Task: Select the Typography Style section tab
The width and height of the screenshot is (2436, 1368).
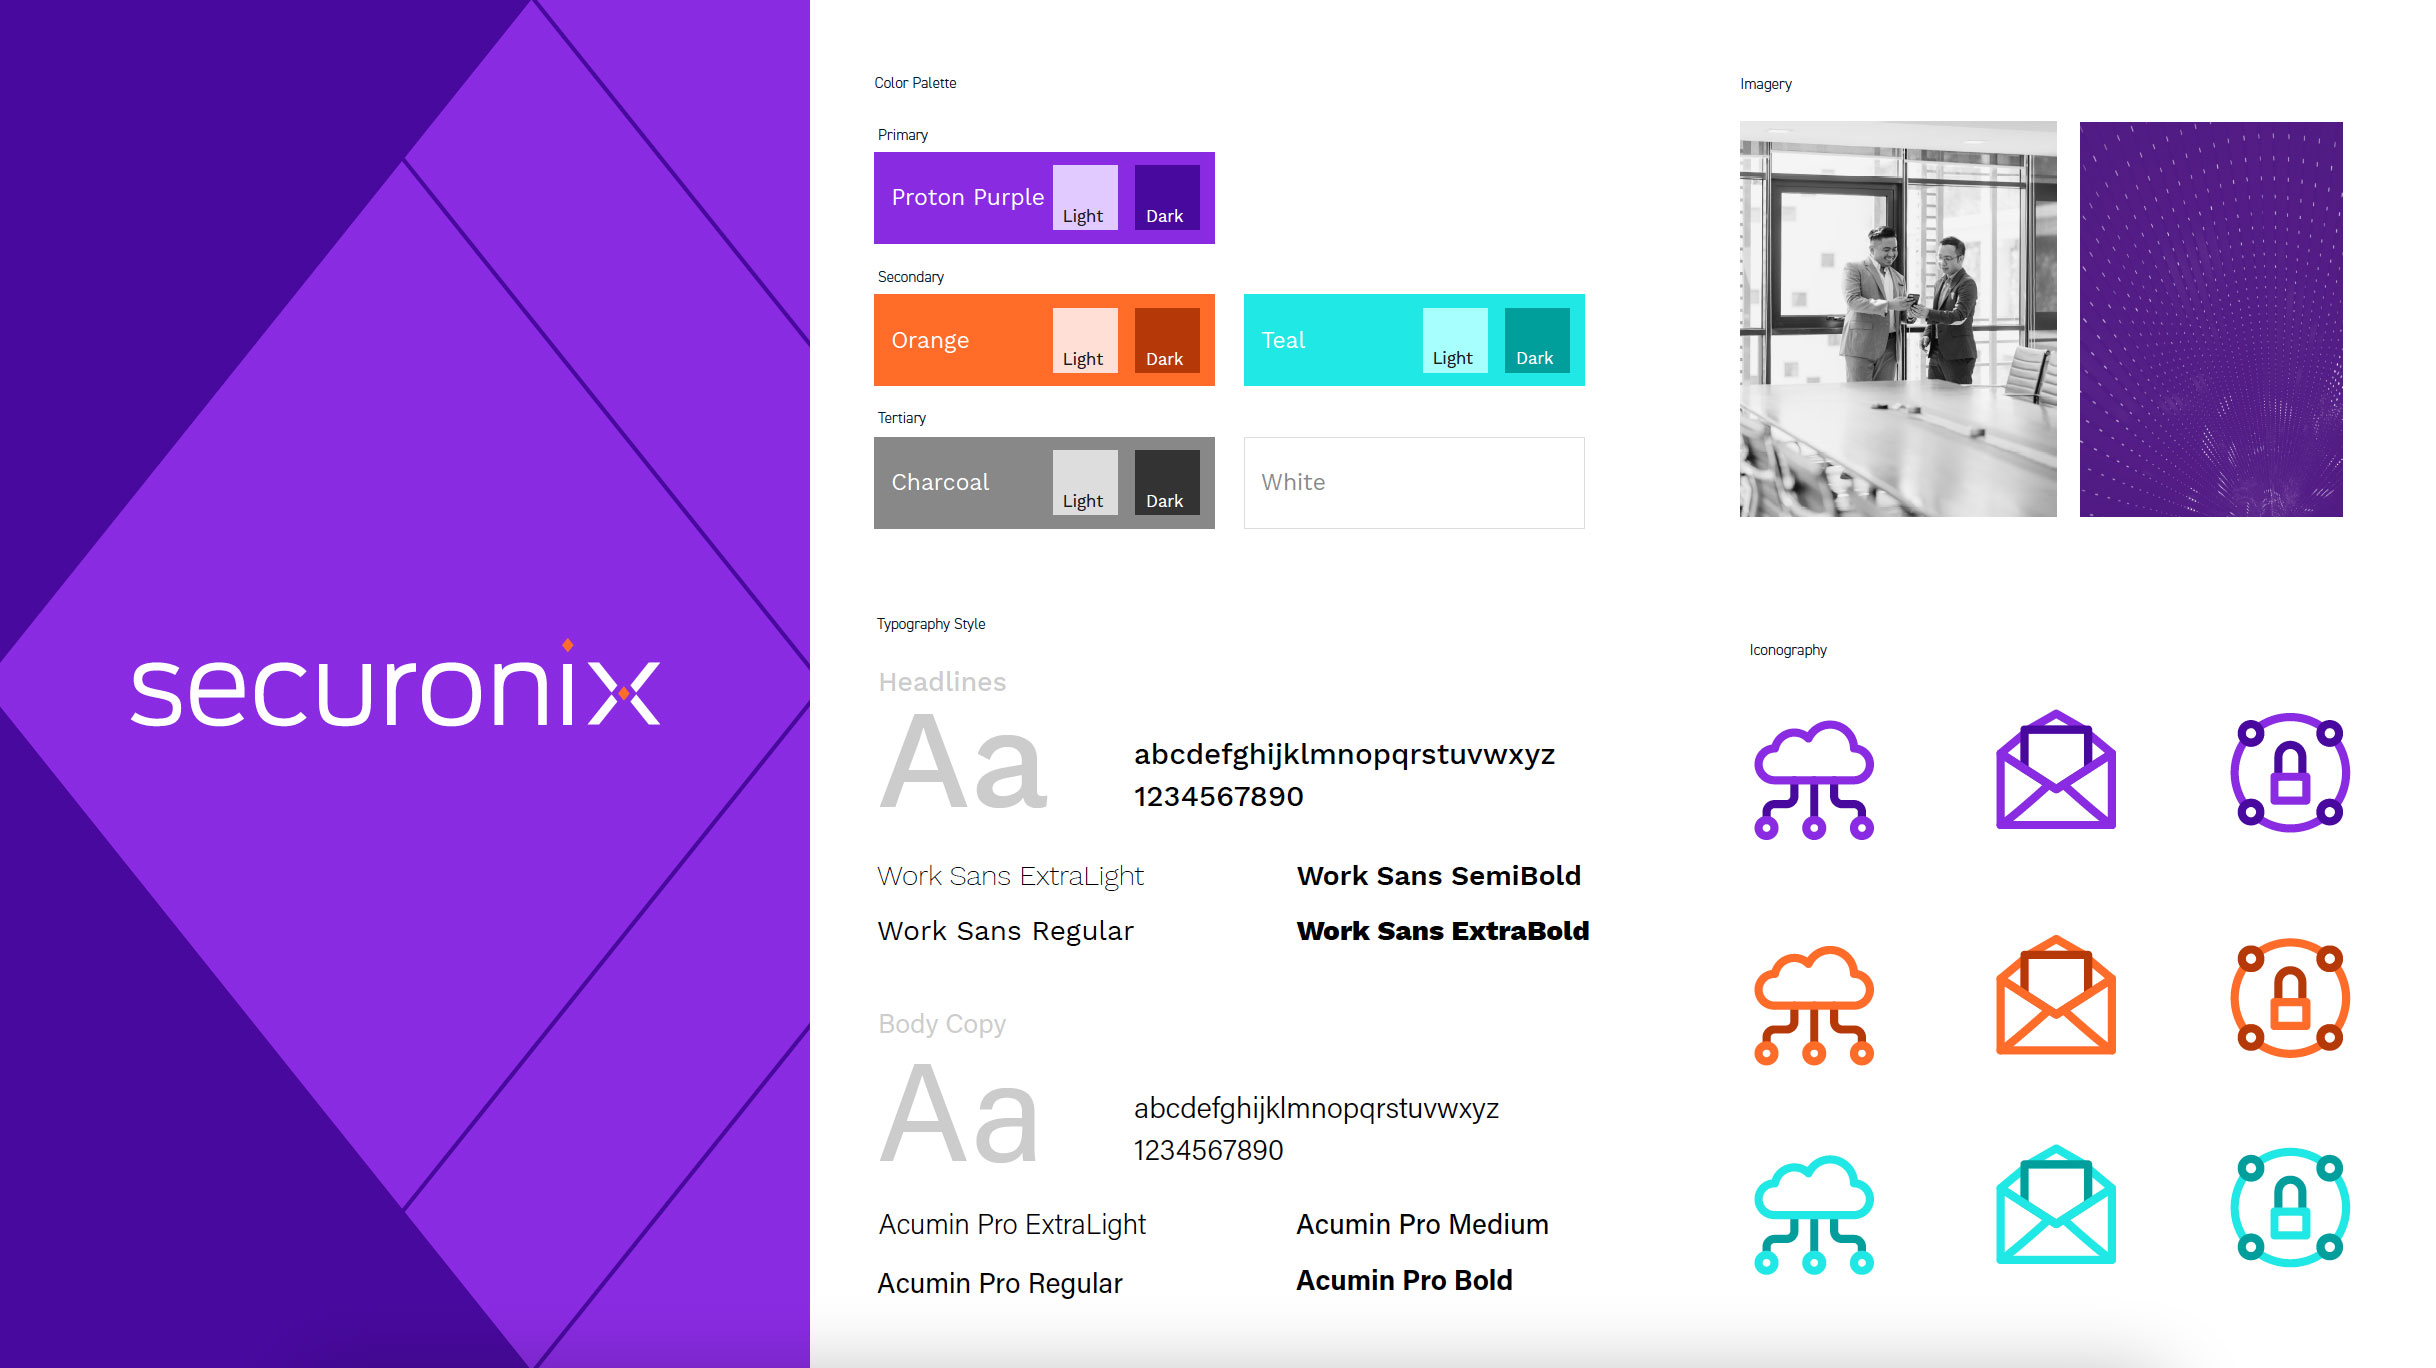Action: click(930, 622)
